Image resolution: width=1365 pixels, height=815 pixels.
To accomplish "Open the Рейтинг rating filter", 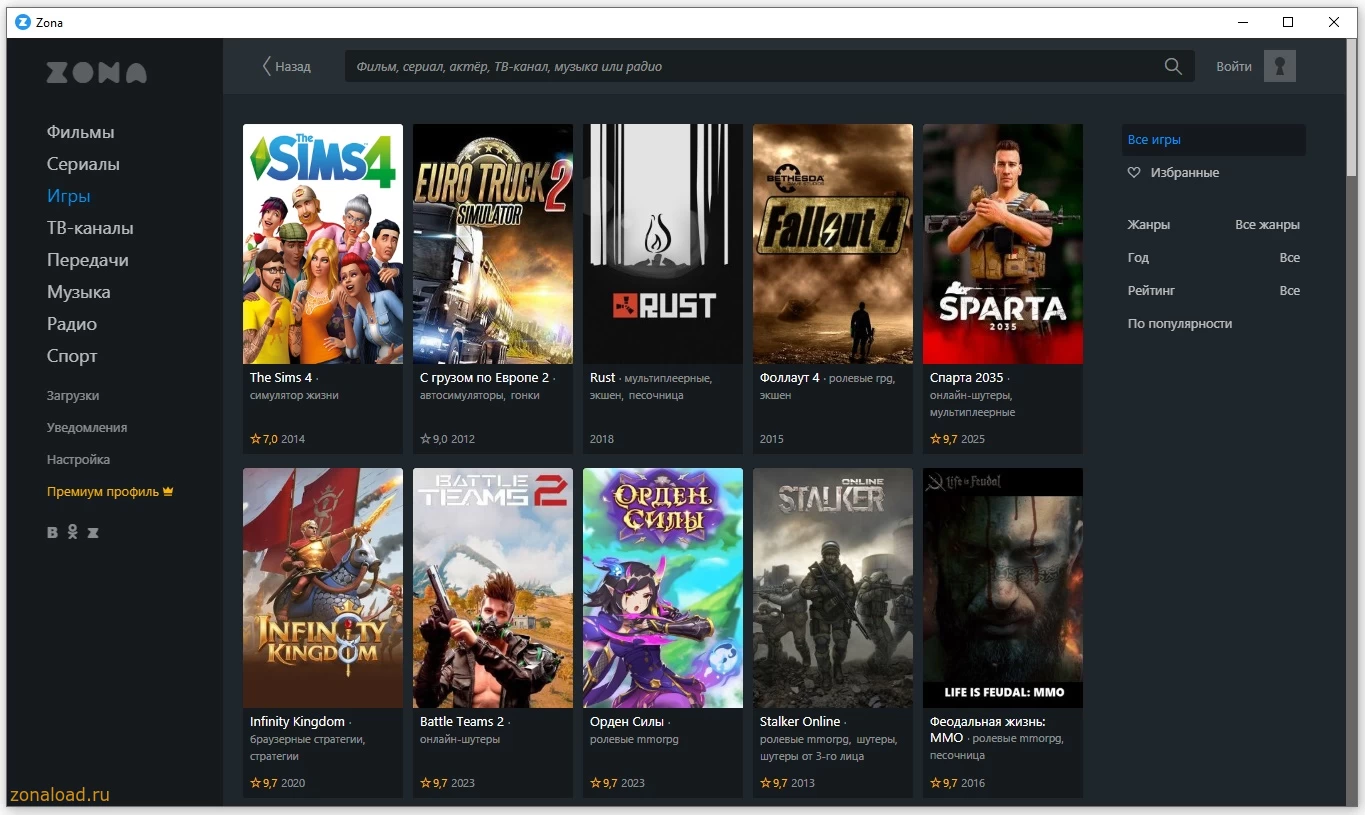I will coord(1214,291).
